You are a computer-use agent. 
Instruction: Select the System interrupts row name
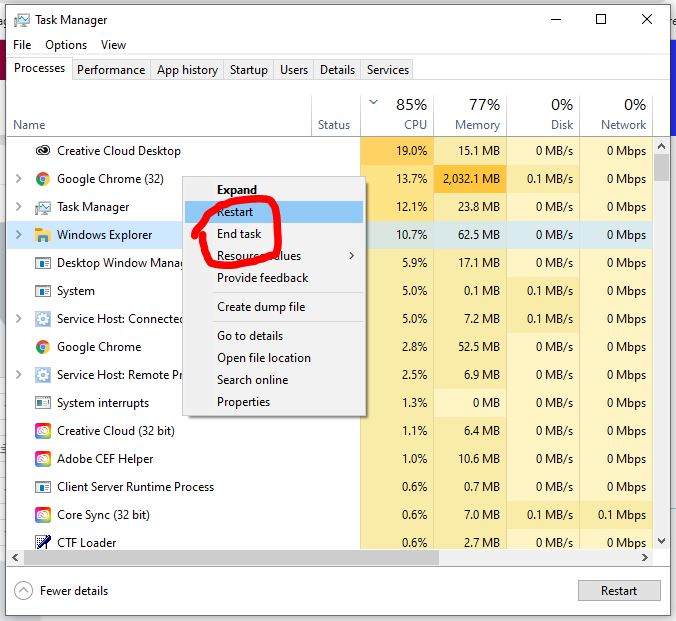coord(103,403)
